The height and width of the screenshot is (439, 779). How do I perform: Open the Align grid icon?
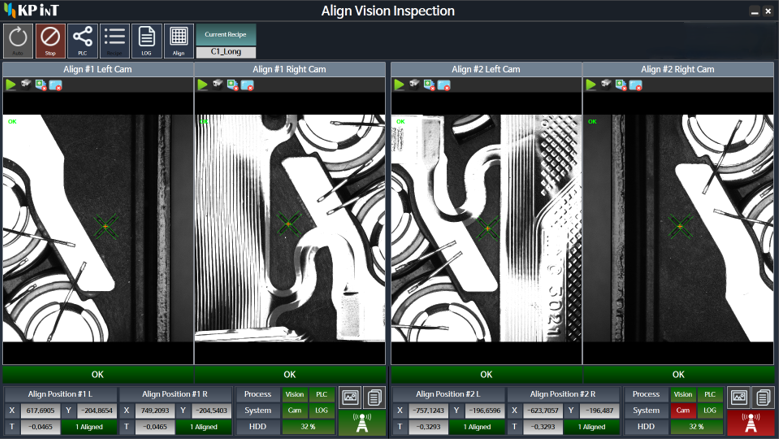(x=179, y=41)
